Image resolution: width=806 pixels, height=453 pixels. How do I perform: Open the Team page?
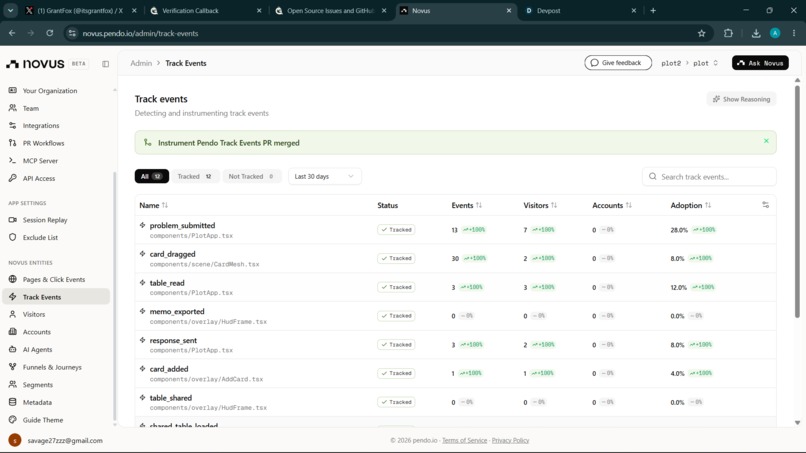pos(31,108)
